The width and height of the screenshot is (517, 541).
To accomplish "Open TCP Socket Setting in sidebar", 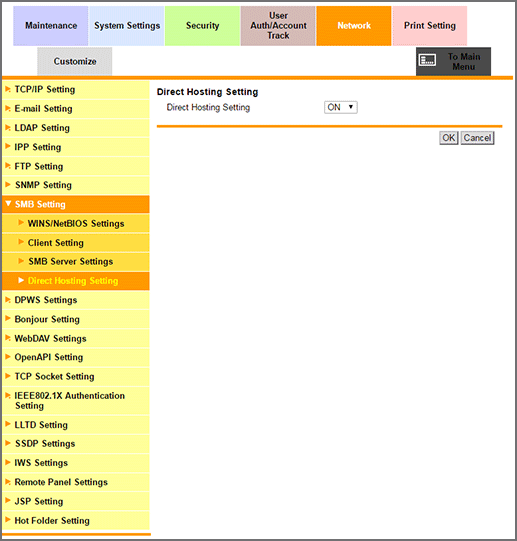I will [x=76, y=377].
